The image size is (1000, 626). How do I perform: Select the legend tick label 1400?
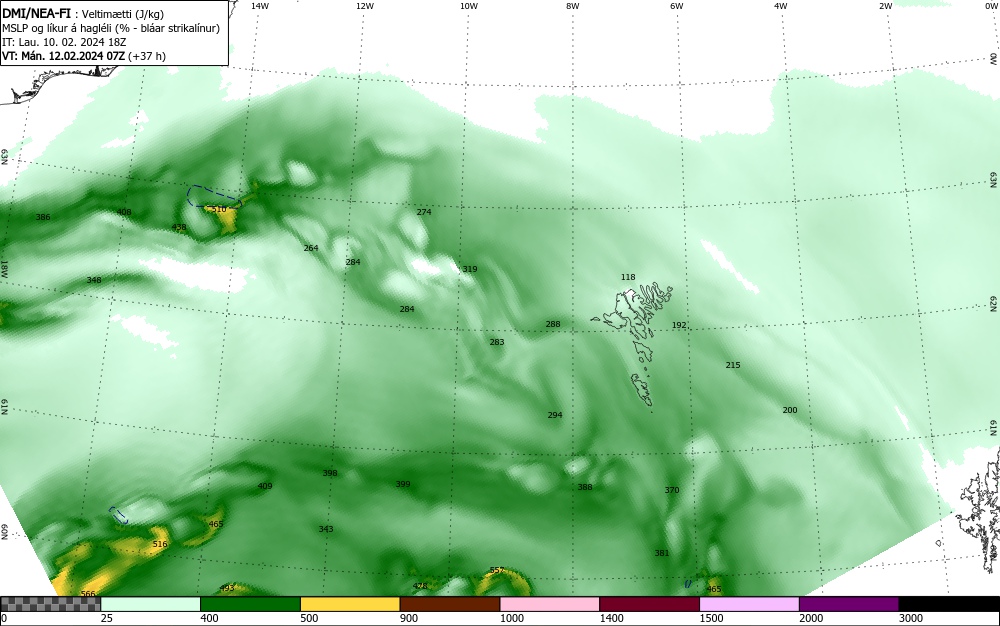[611, 618]
